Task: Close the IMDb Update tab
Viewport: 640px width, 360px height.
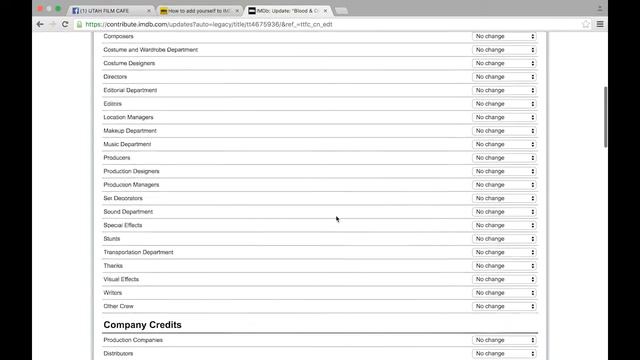Action: tap(325, 11)
